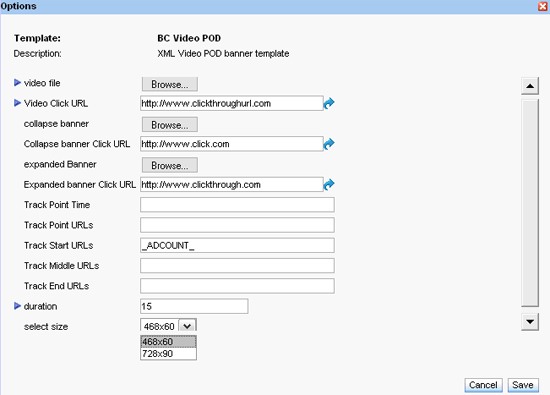The image size is (550, 395).
Task: Focus the Track Point URLs field
Action: pyautogui.click(x=237, y=225)
